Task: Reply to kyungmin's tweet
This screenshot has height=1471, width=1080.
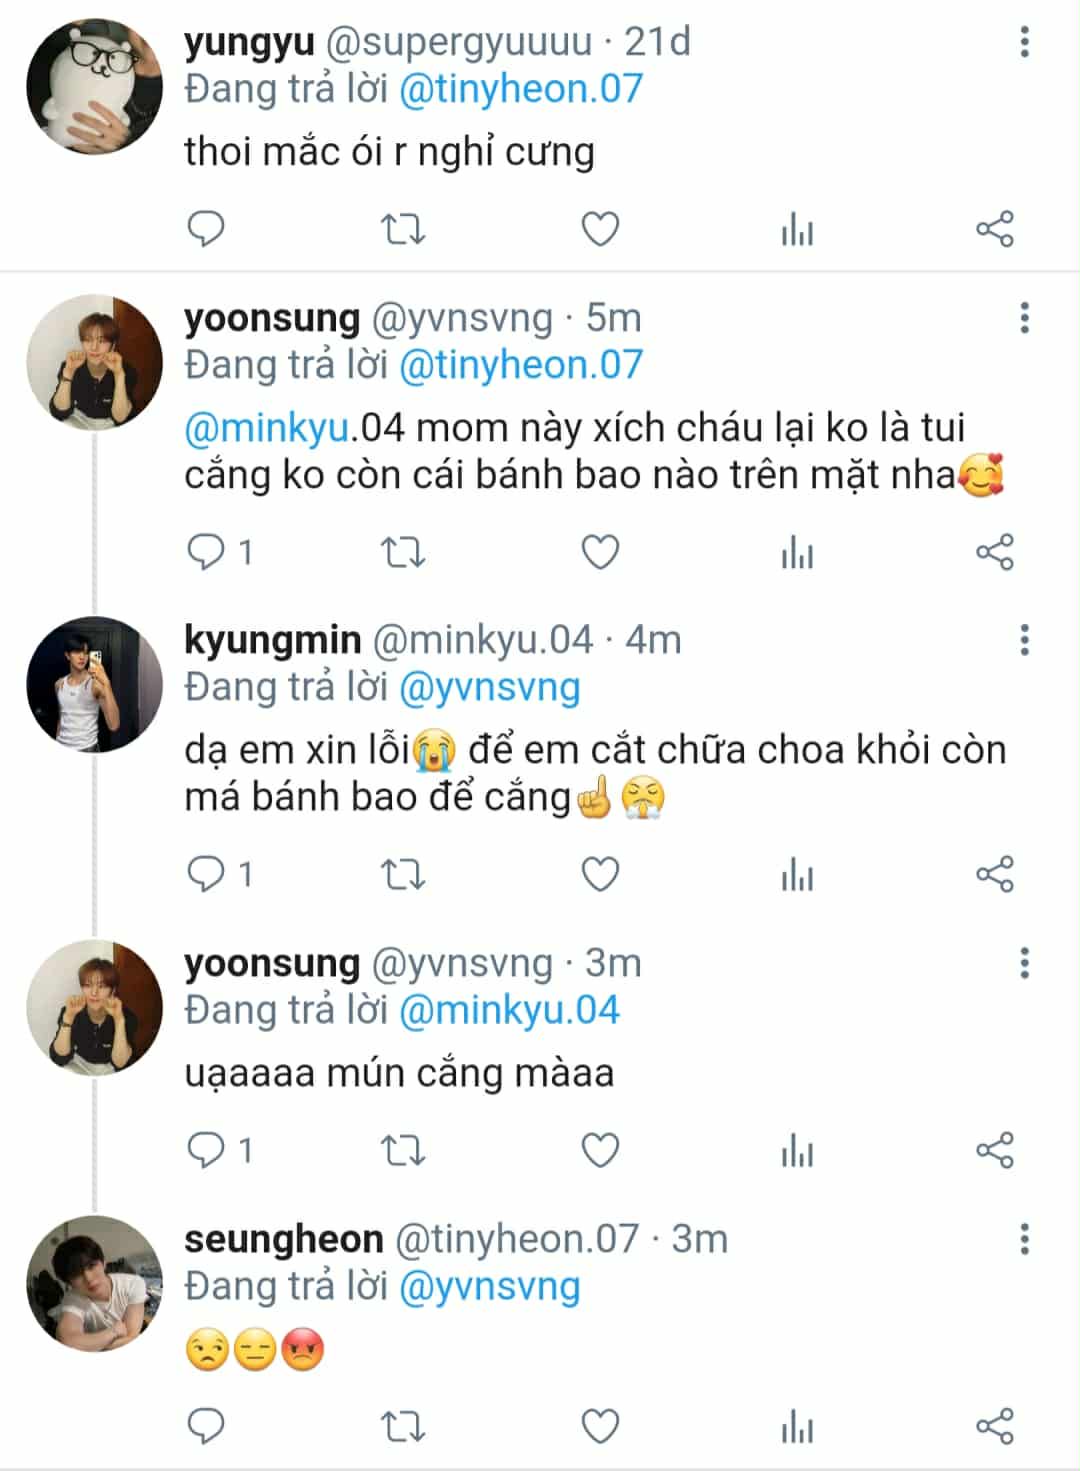Action: pyautogui.click(x=206, y=875)
